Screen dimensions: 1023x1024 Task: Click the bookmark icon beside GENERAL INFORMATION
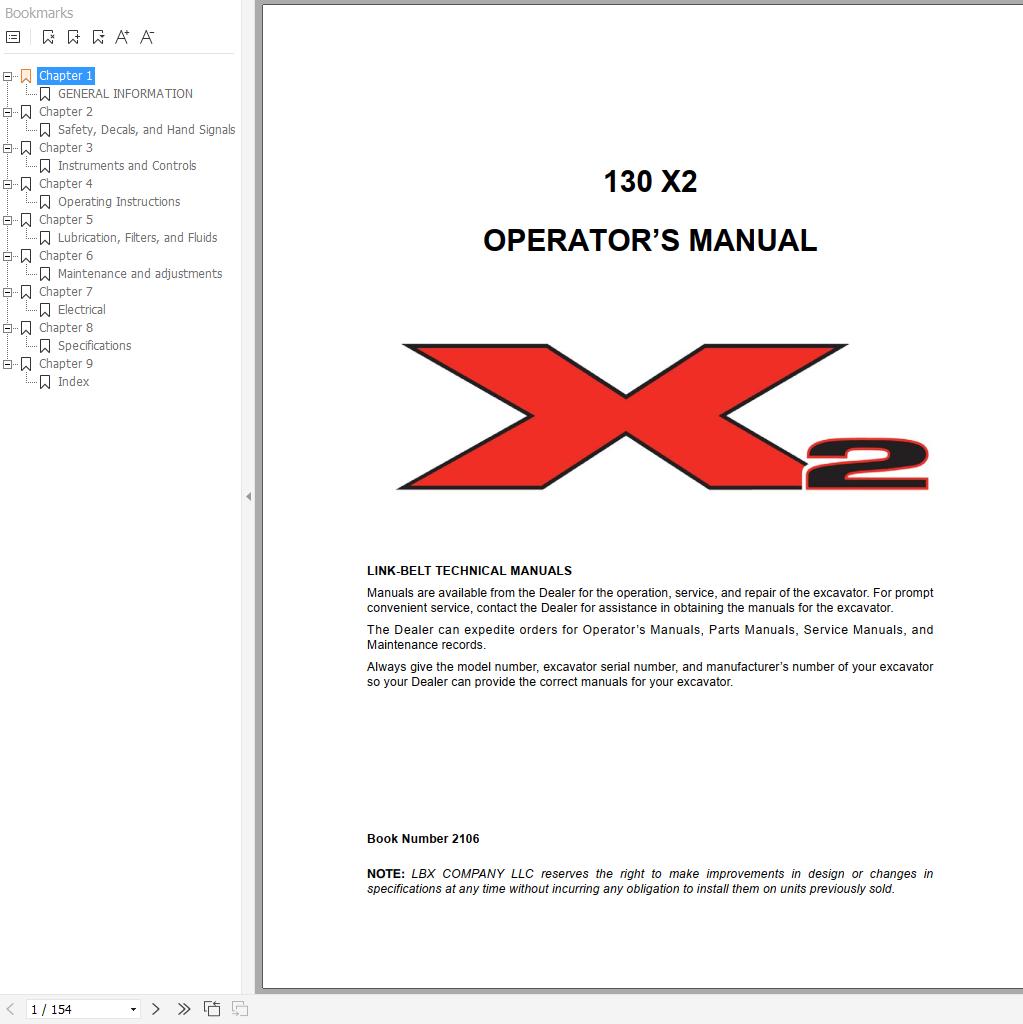coord(45,95)
